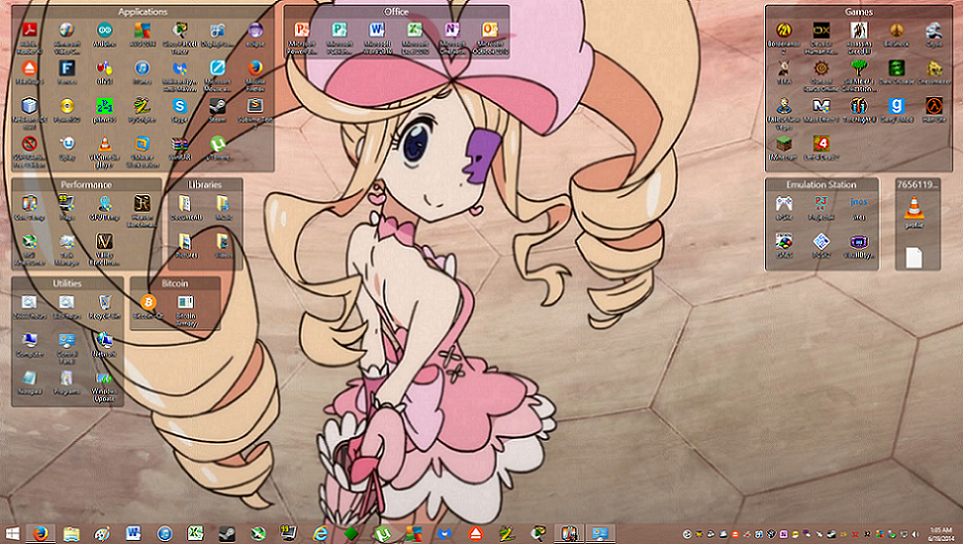963x544 pixels.
Task: Open WinRAR in Applications fence
Action: (x=179, y=144)
